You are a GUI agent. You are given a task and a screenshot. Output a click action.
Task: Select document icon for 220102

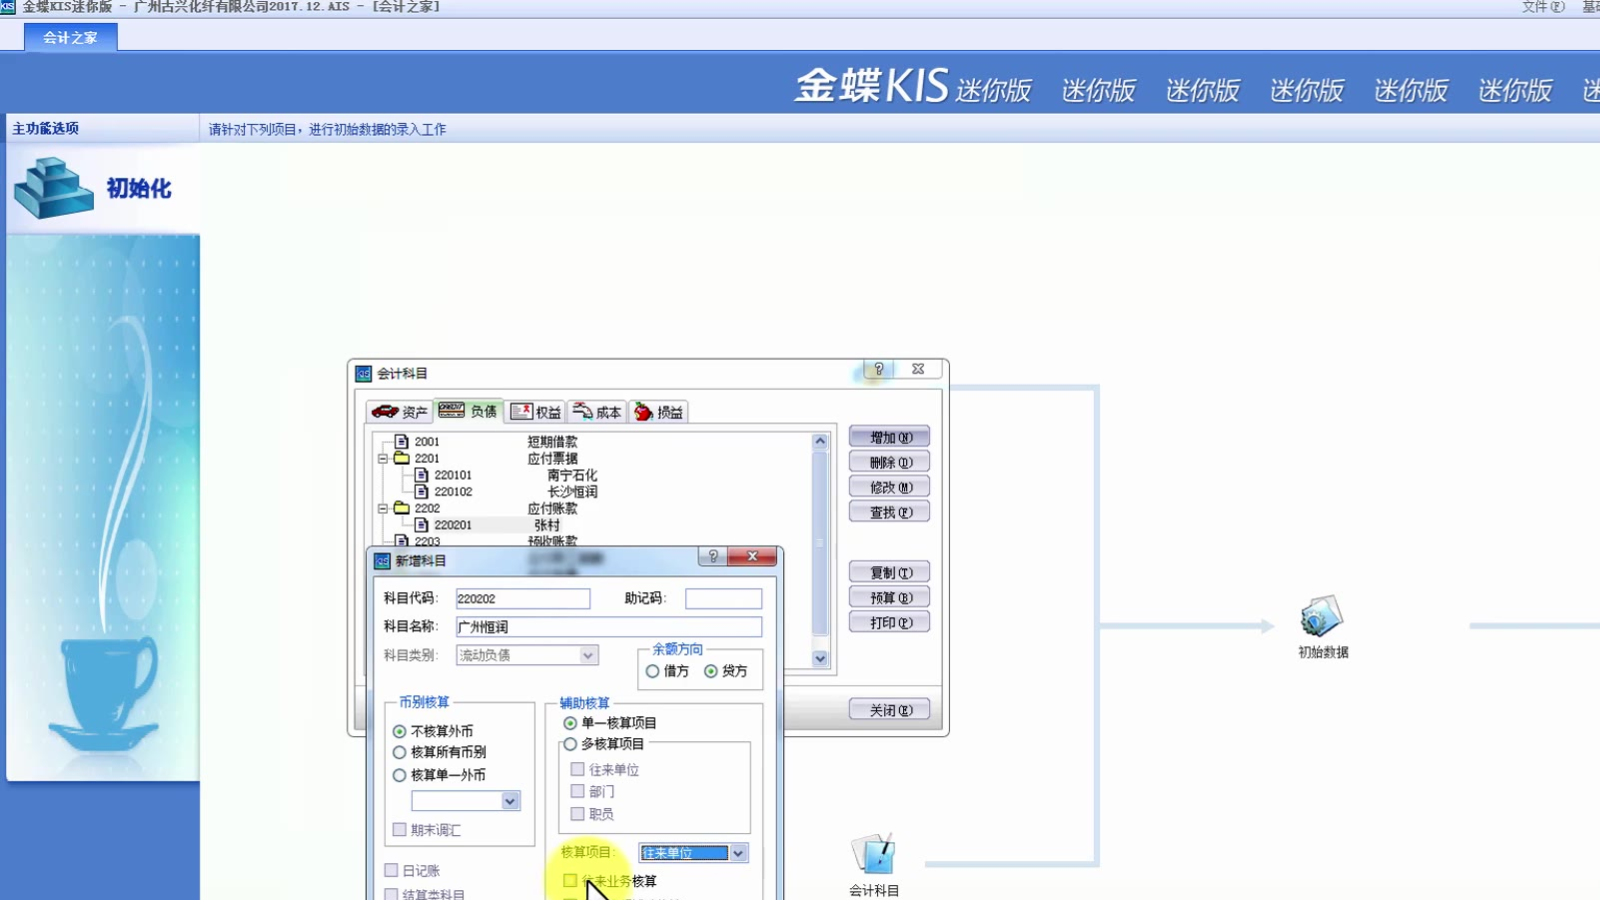pos(421,491)
